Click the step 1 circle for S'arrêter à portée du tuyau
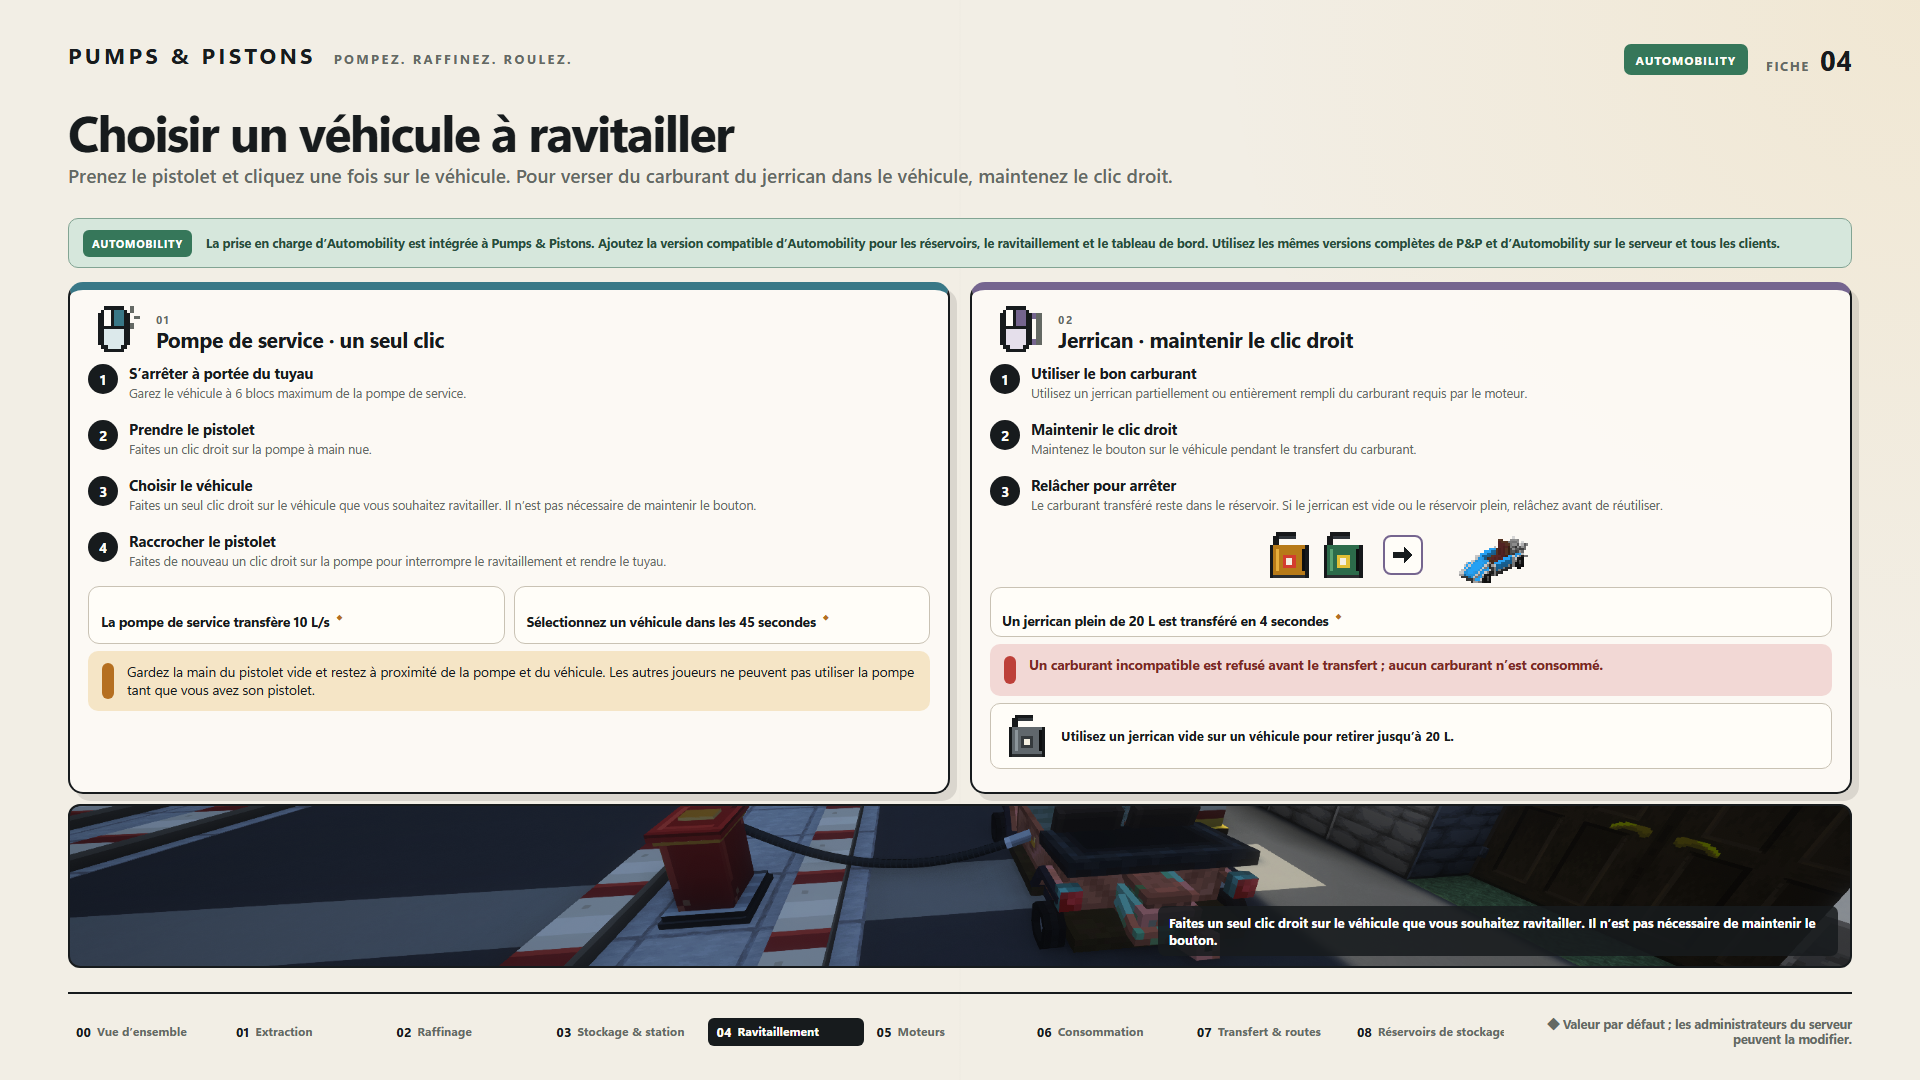Screen dimensions: 1920x1080 tap(103, 380)
